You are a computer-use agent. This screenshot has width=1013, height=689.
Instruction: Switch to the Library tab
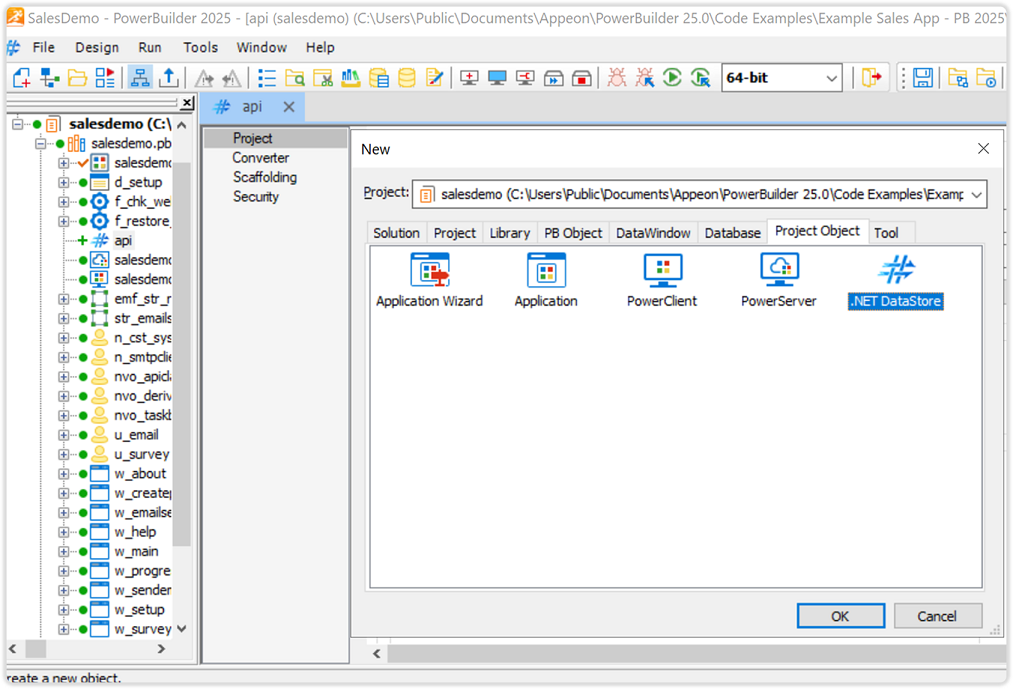509,233
